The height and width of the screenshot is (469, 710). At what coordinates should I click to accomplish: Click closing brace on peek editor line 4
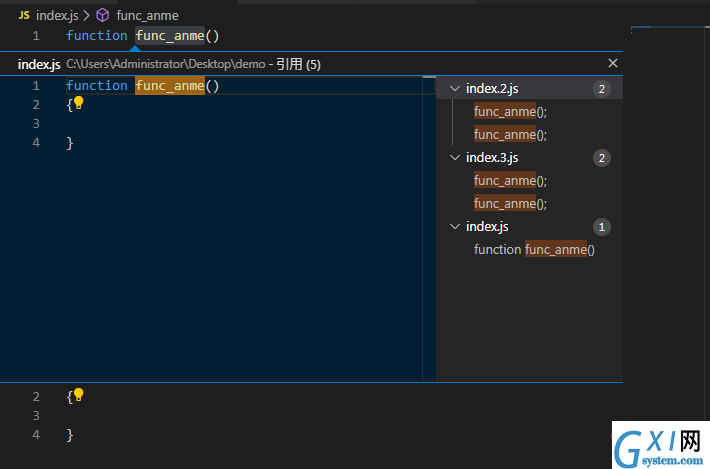tap(70, 143)
